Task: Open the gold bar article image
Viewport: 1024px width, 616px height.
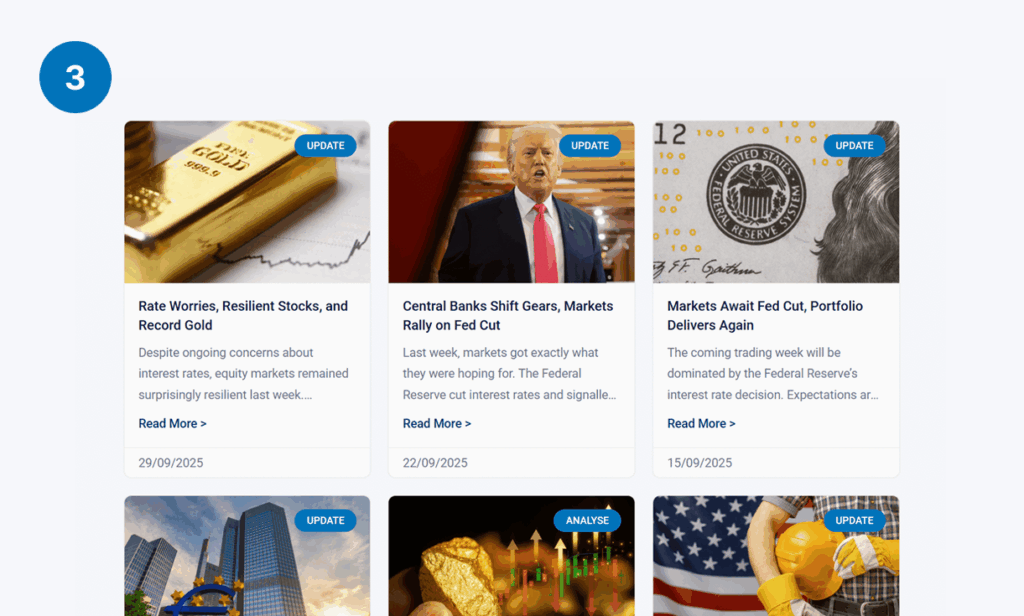Action: pyautogui.click(x=247, y=202)
